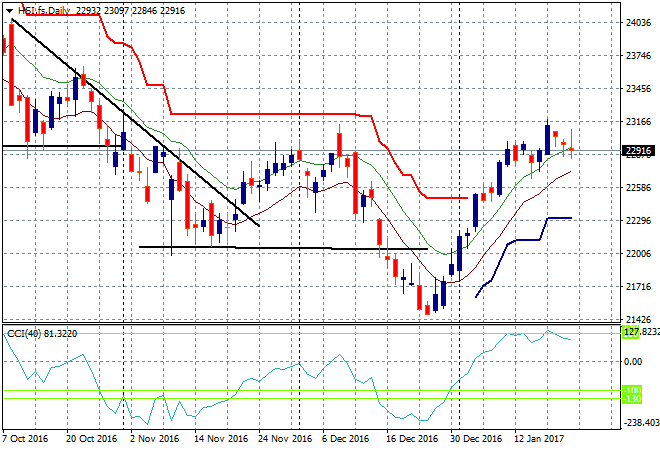Image resolution: width=660 pixels, height=450 pixels.
Task: Click the 30 Dec 2016 date label
Action: point(476,439)
